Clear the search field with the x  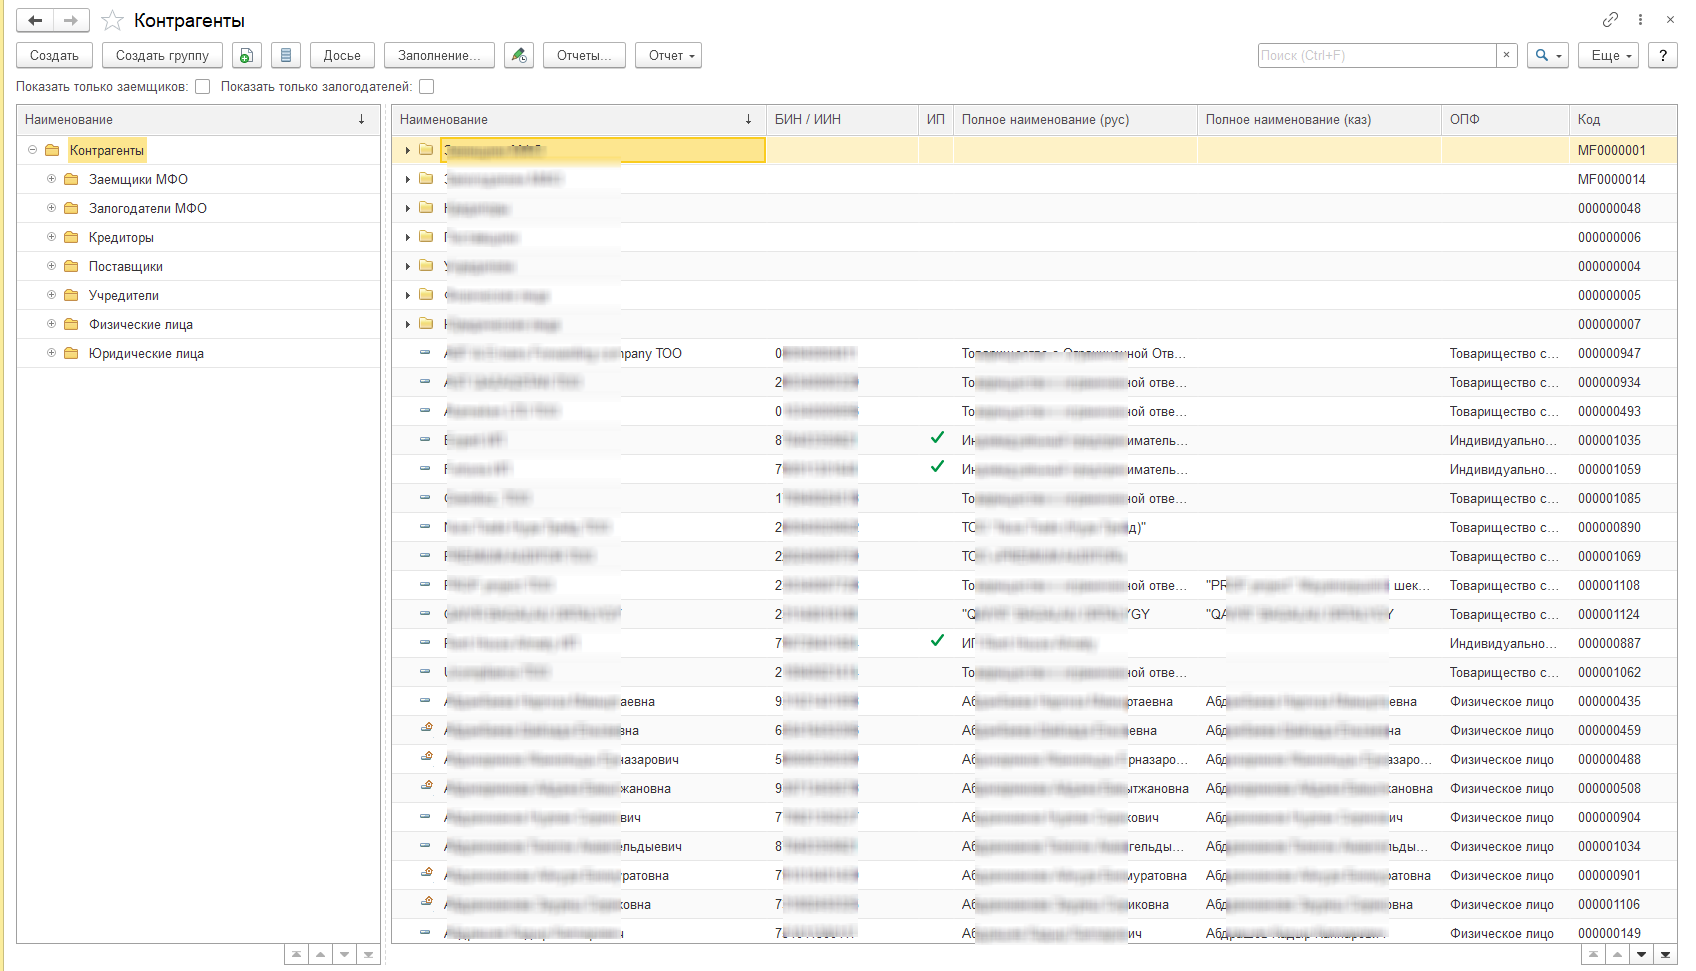1506,55
